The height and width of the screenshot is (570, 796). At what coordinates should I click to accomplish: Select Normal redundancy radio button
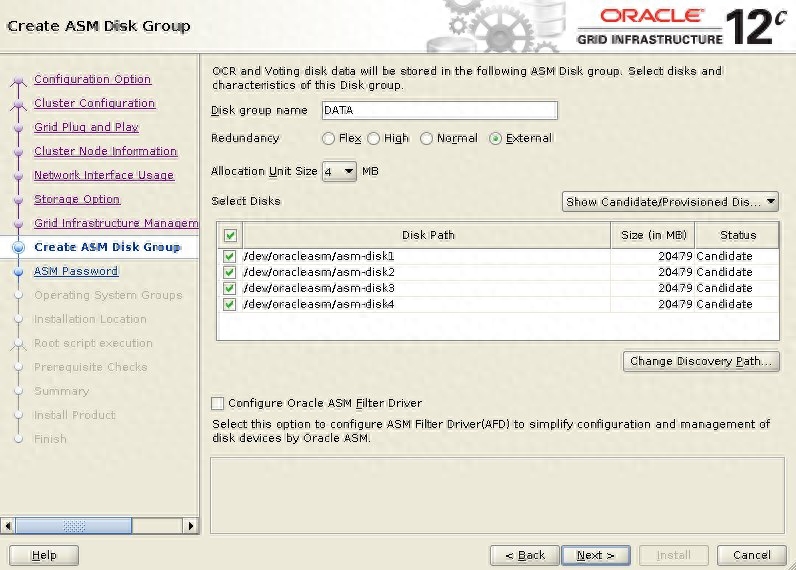427,139
